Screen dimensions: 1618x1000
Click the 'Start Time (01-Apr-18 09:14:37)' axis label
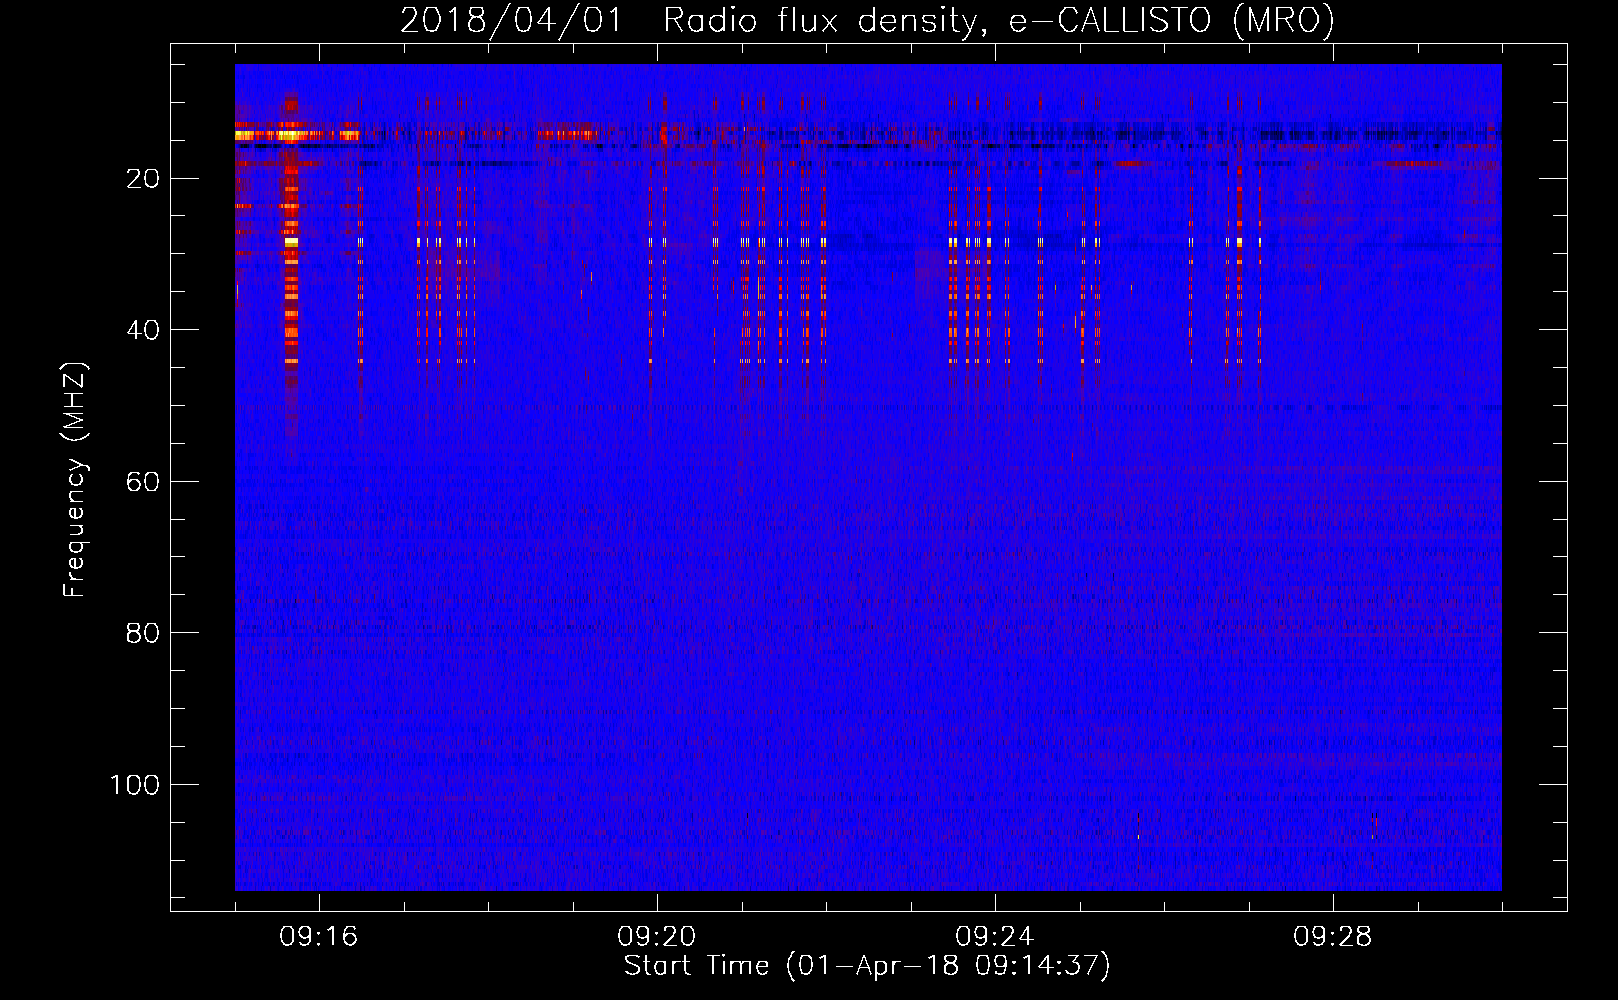point(867,966)
